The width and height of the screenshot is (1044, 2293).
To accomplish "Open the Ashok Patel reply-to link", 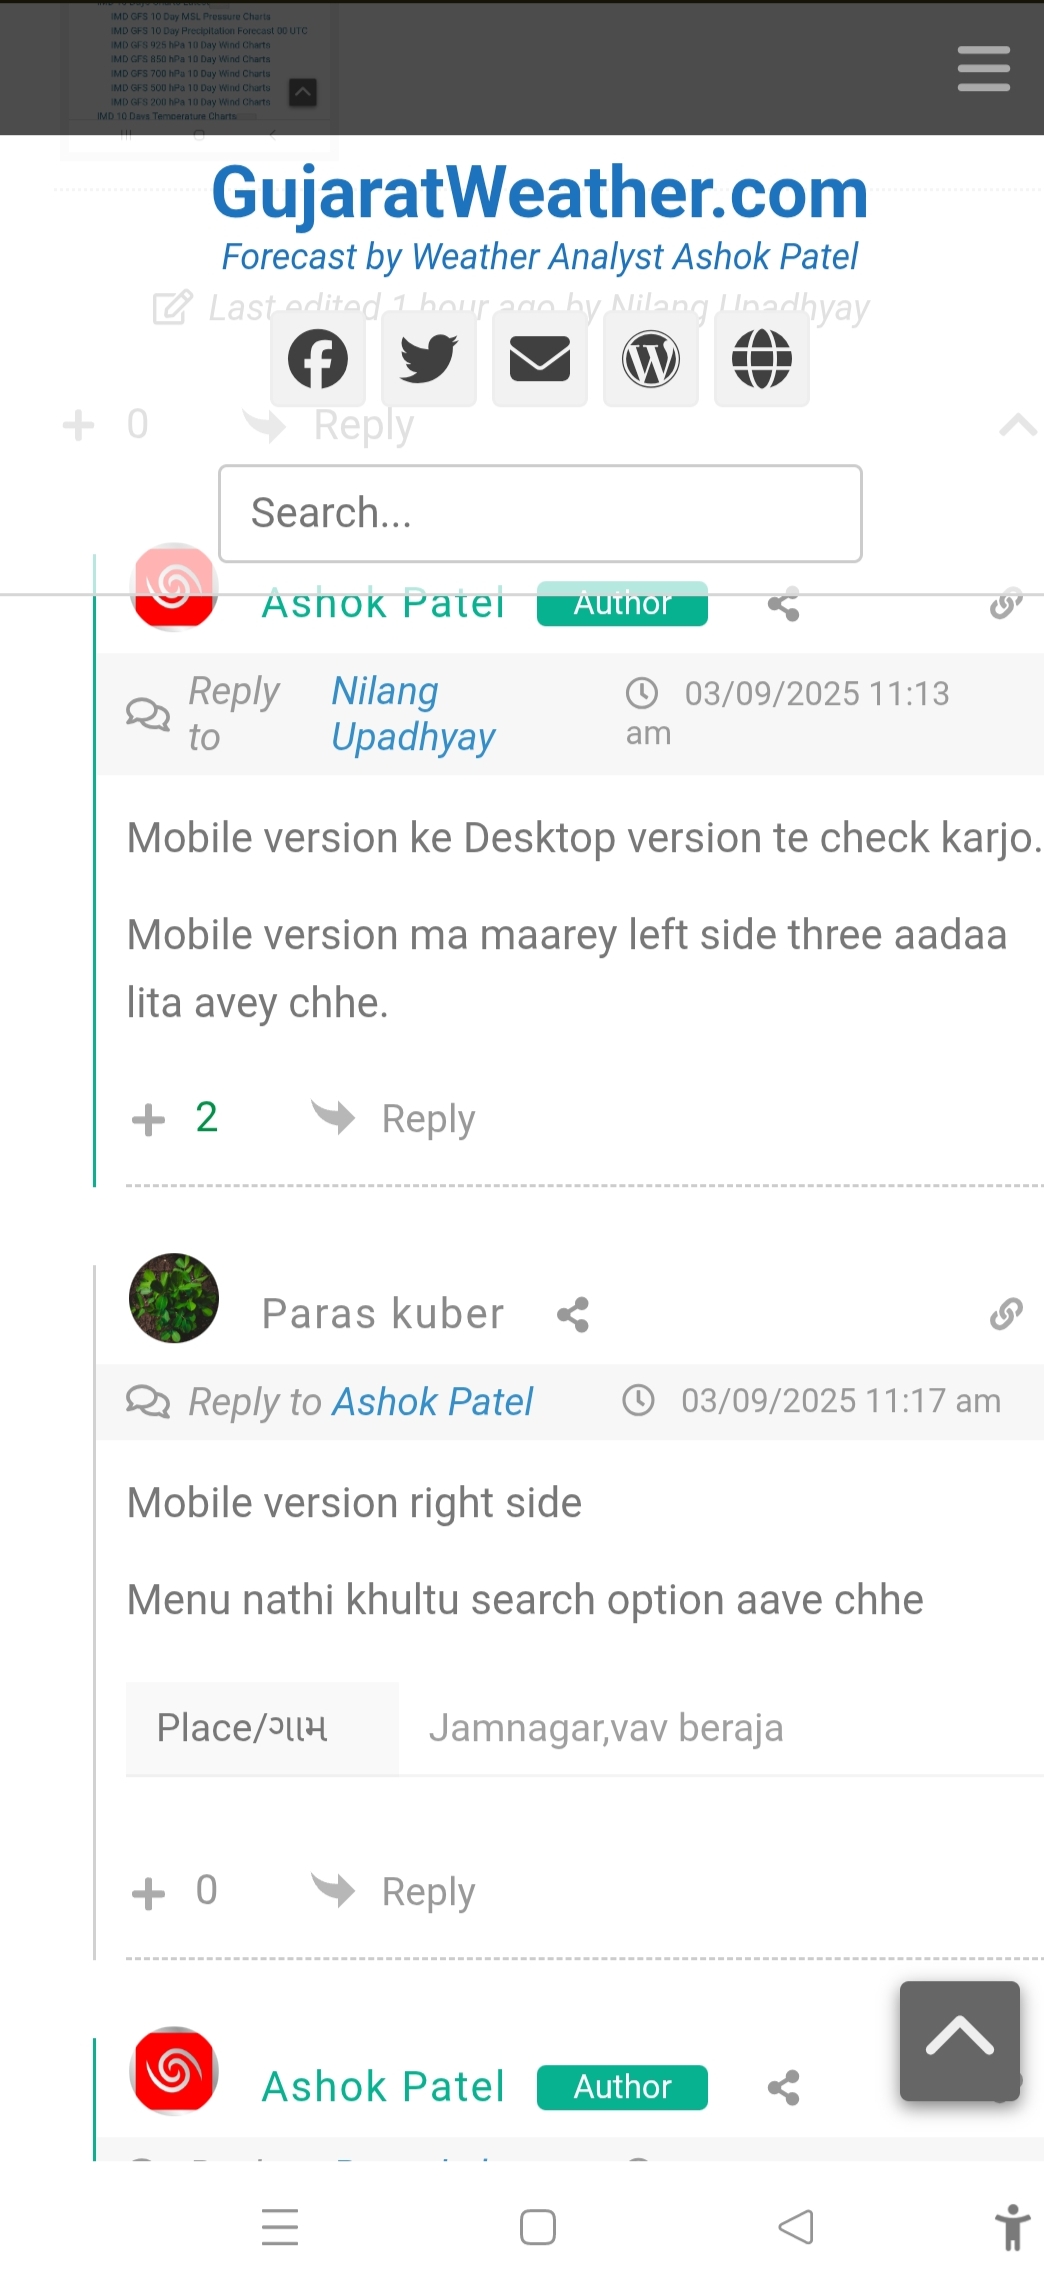I will (x=432, y=1402).
